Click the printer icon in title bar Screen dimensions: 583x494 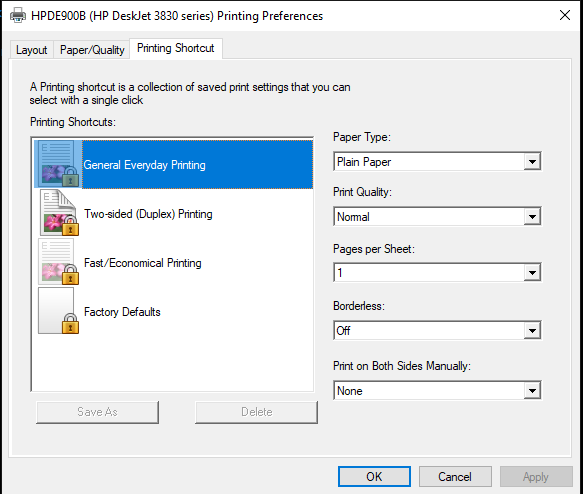click(17, 16)
